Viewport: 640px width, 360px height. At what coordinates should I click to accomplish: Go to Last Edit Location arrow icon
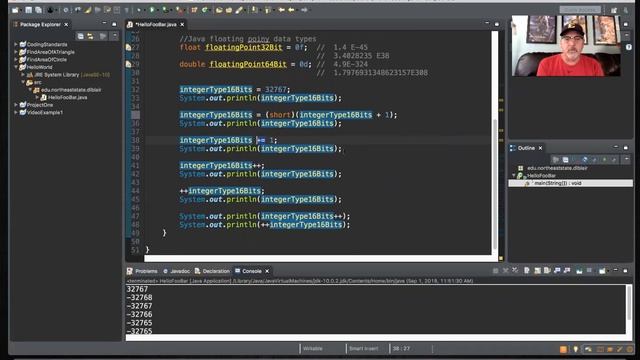[x=282, y=10]
